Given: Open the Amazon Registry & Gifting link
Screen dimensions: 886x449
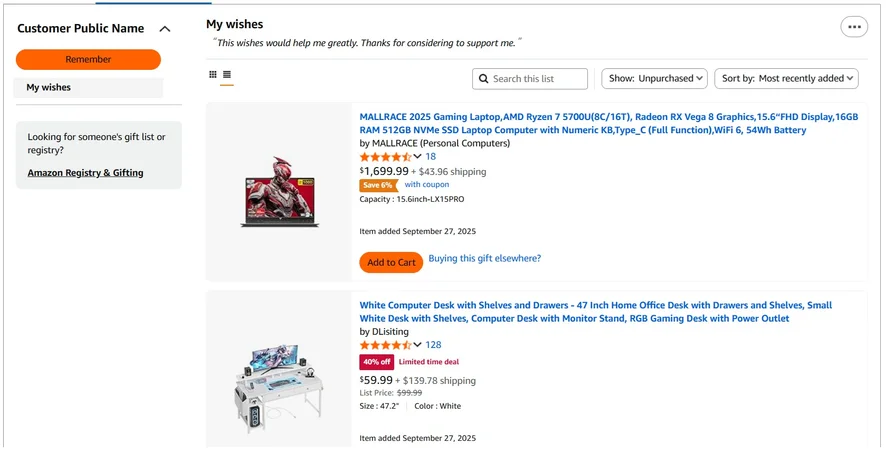Looking at the screenshot, I should 85,173.
